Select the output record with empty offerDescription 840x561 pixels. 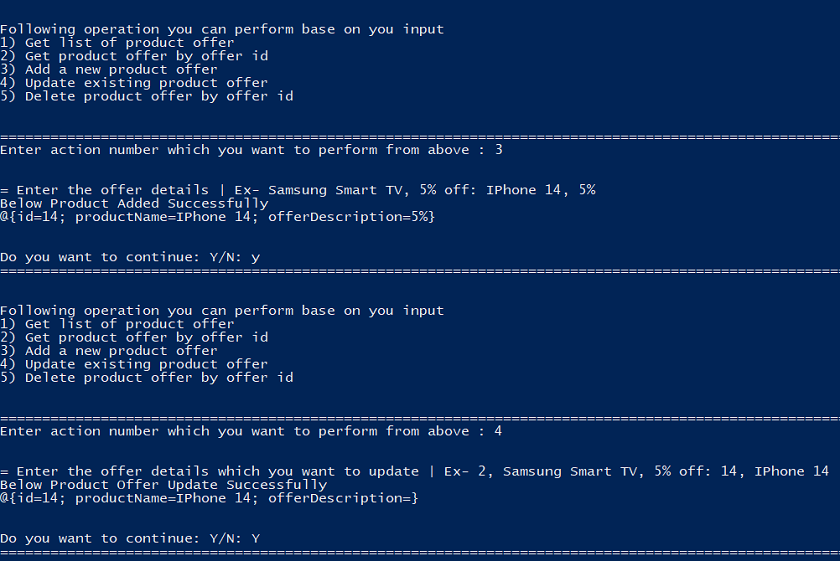pos(209,498)
